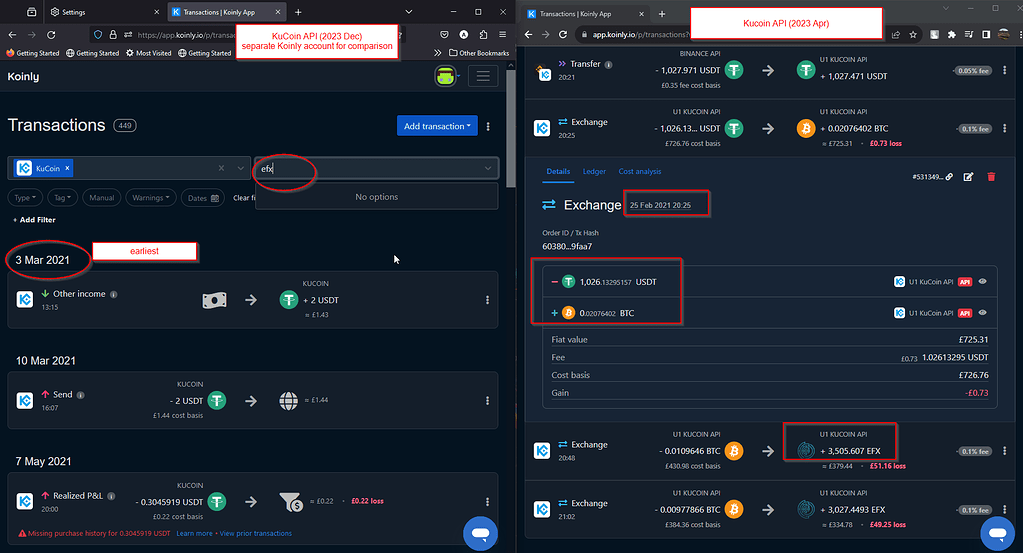Image resolution: width=1023 pixels, height=553 pixels.
Task: Open the Cost analysis tab
Action: point(639,172)
